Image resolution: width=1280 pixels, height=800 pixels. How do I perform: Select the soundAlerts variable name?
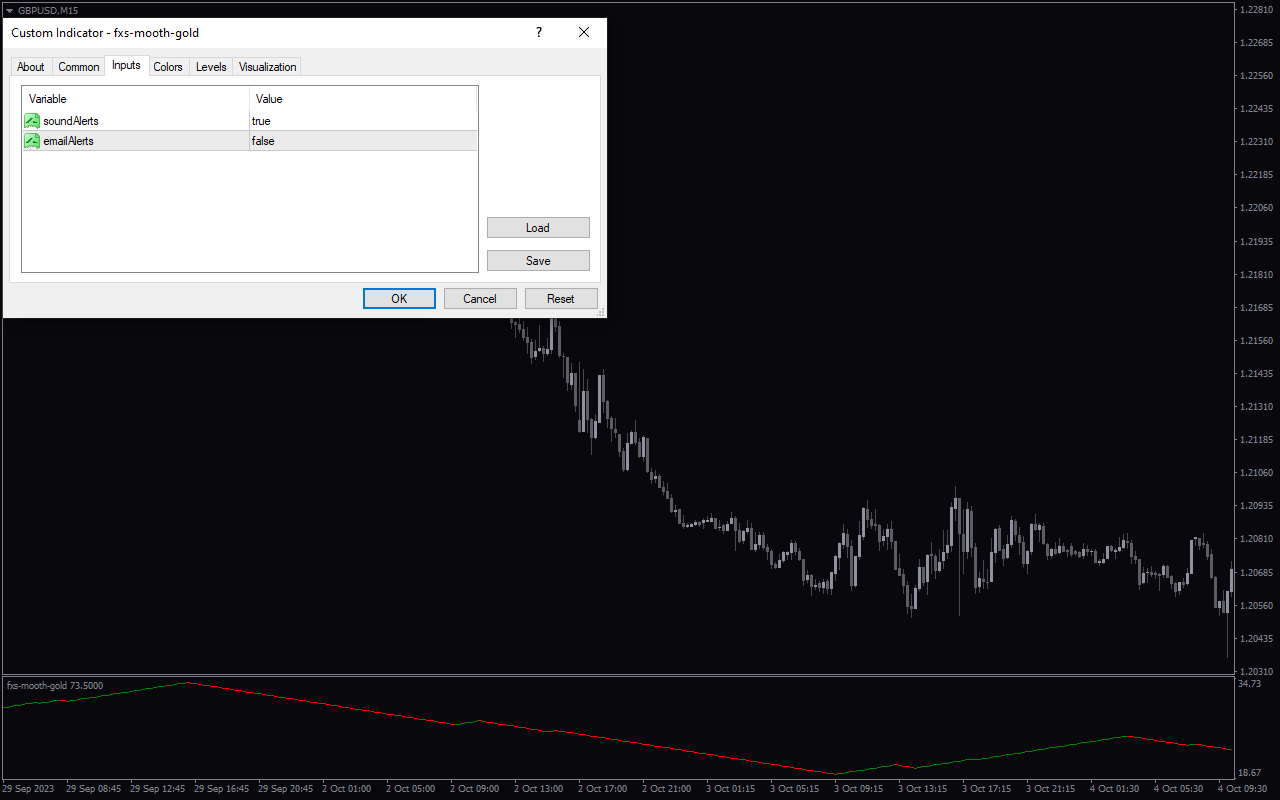71,121
